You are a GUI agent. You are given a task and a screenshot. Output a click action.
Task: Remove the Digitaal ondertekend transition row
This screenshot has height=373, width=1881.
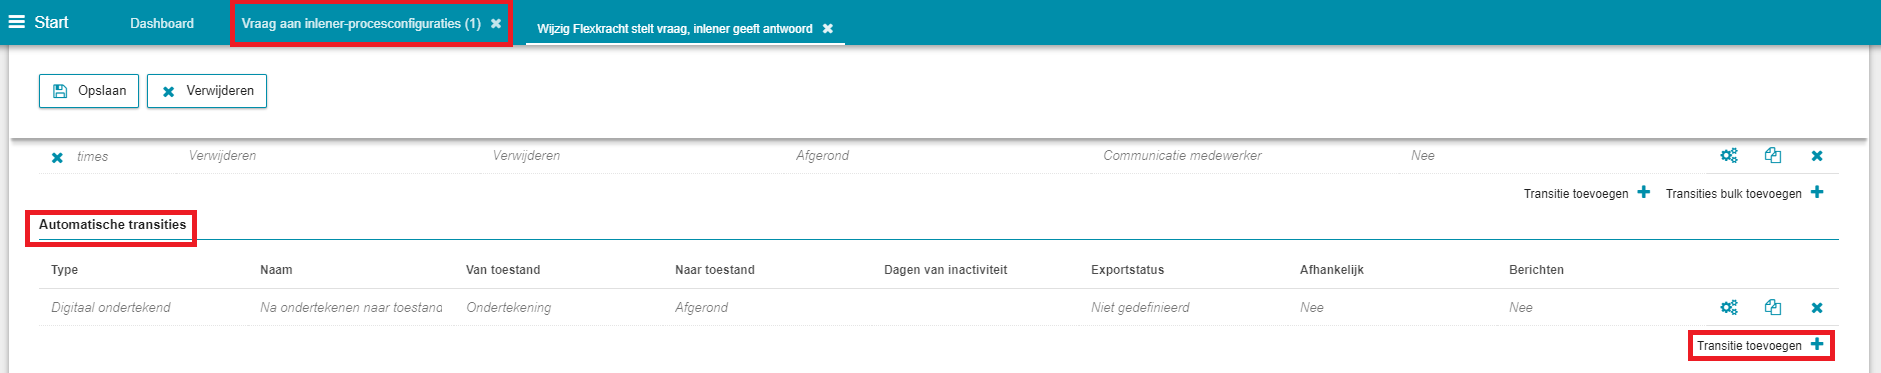[x=1817, y=308]
